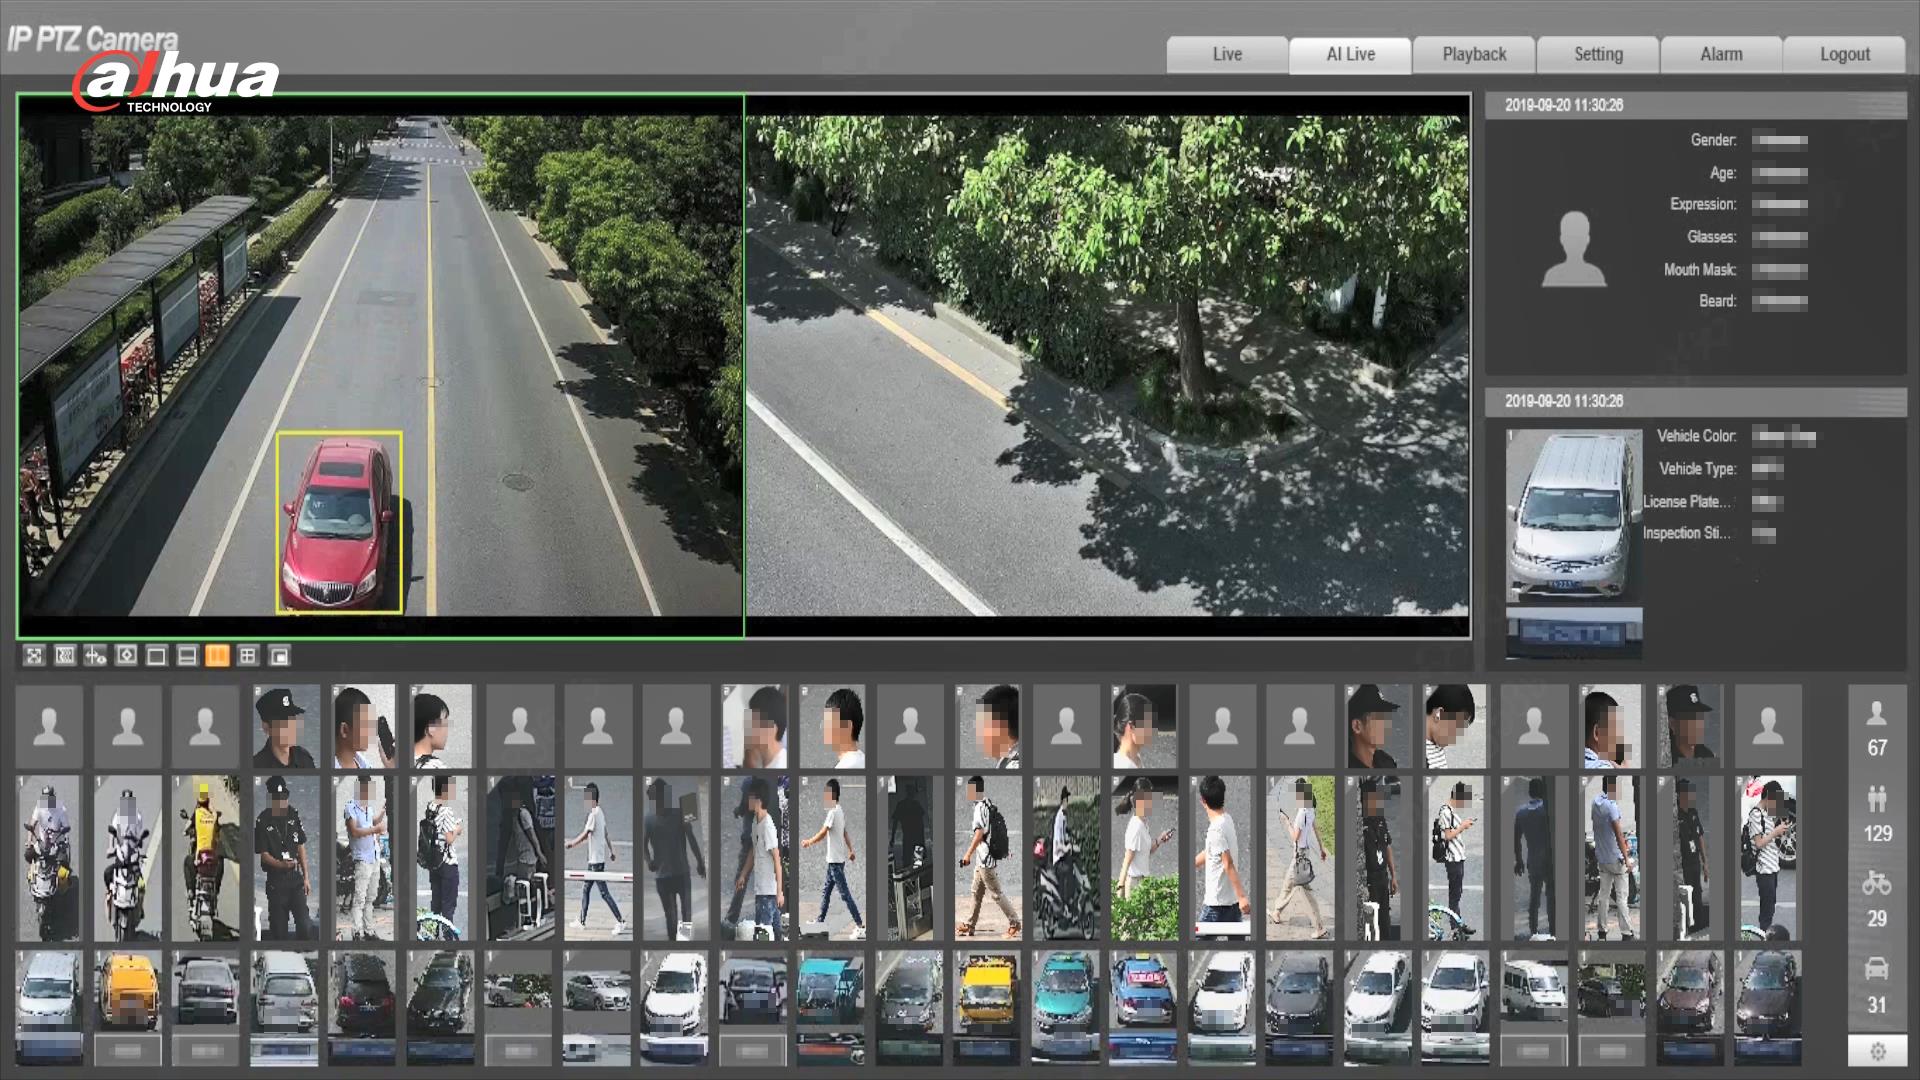
Task: Open the gear settings icon under counters
Action: 1877,1051
